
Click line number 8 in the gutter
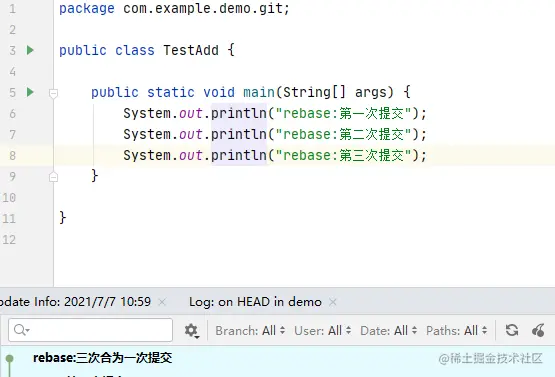[x=13, y=155]
